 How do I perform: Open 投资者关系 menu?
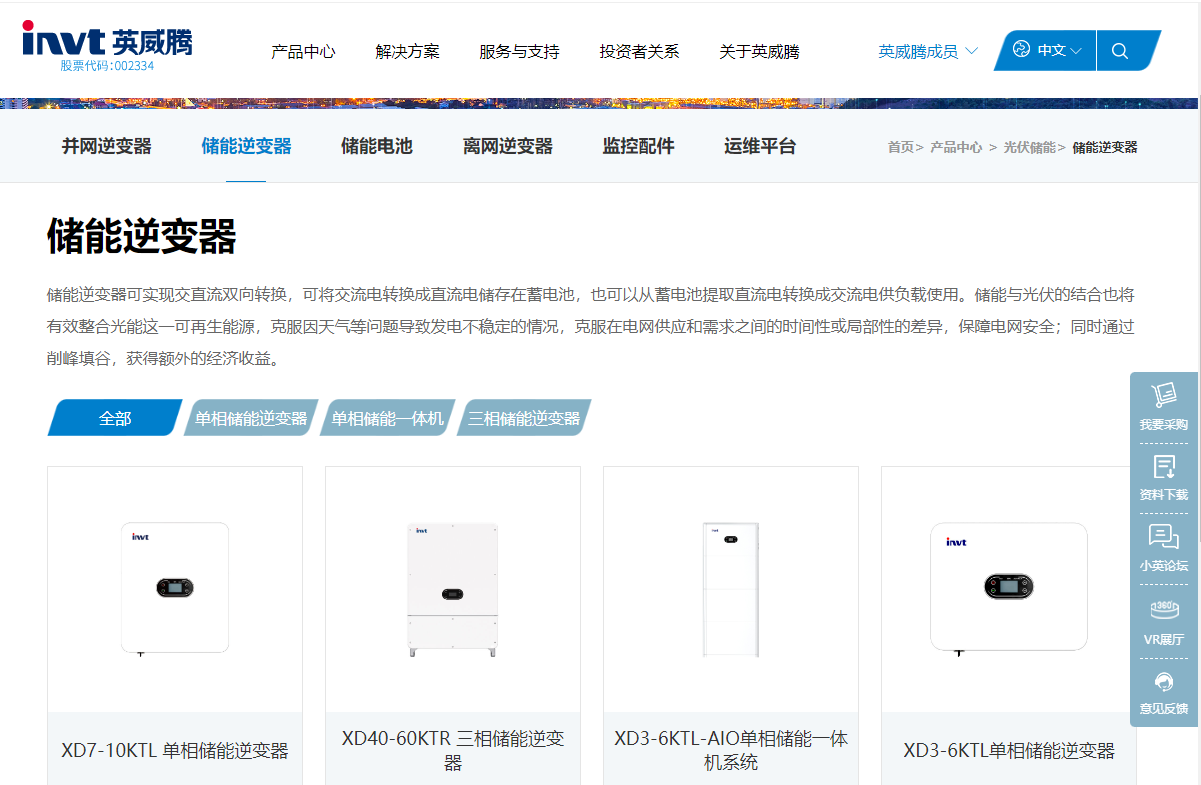tap(639, 51)
